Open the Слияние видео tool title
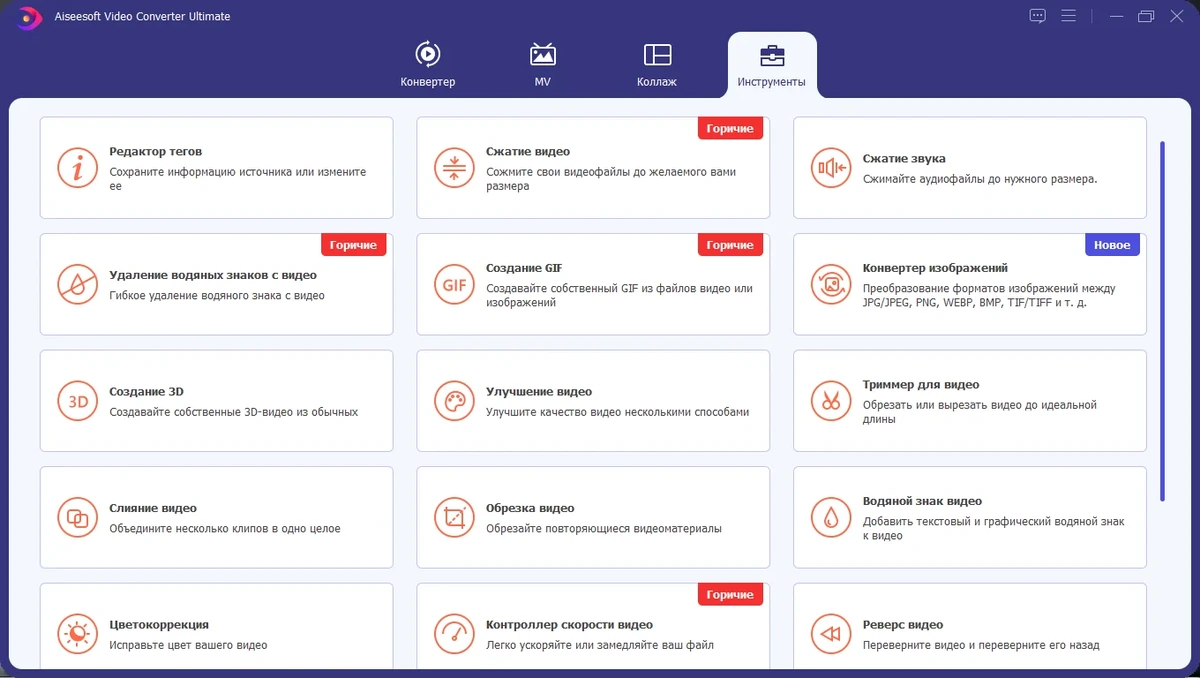 [x=153, y=508]
